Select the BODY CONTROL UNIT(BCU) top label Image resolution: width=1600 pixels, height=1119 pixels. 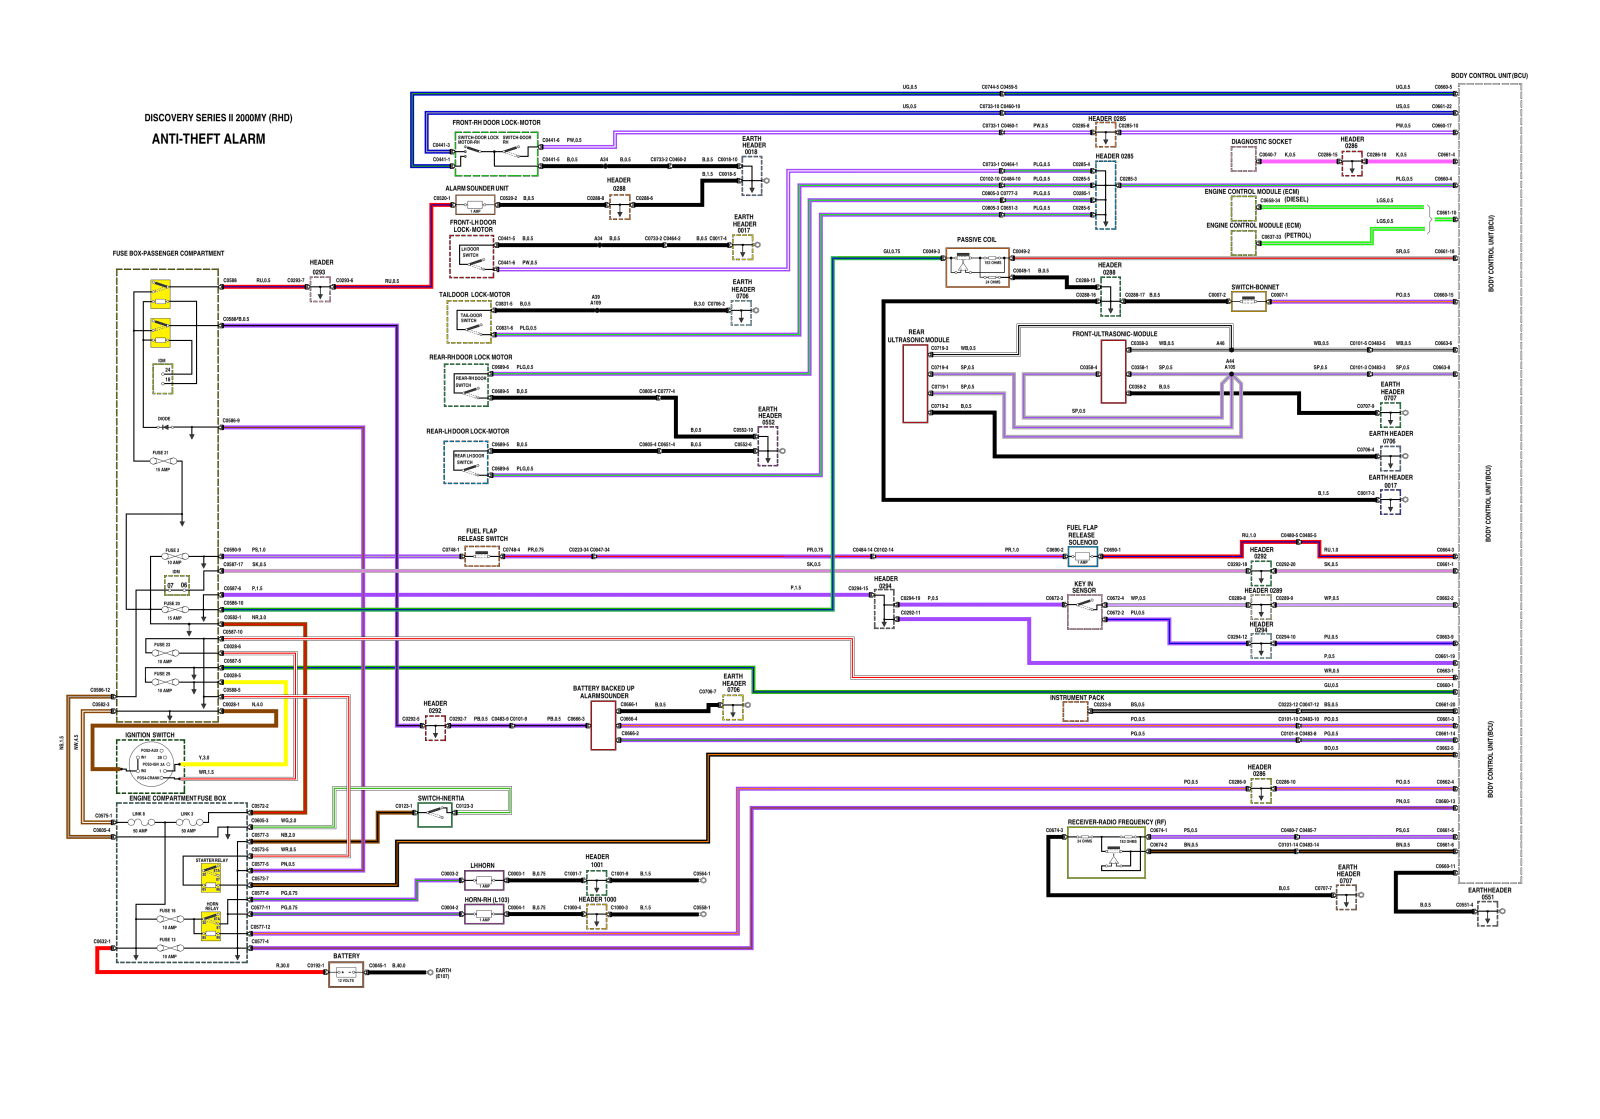(1489, 76)
